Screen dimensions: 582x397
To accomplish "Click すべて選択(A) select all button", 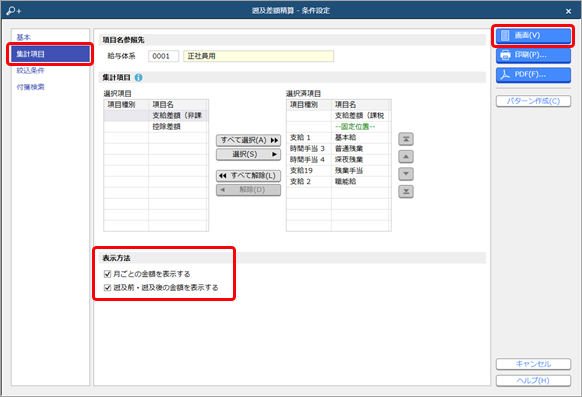I will pyautogui.click(x=248, y=140).
